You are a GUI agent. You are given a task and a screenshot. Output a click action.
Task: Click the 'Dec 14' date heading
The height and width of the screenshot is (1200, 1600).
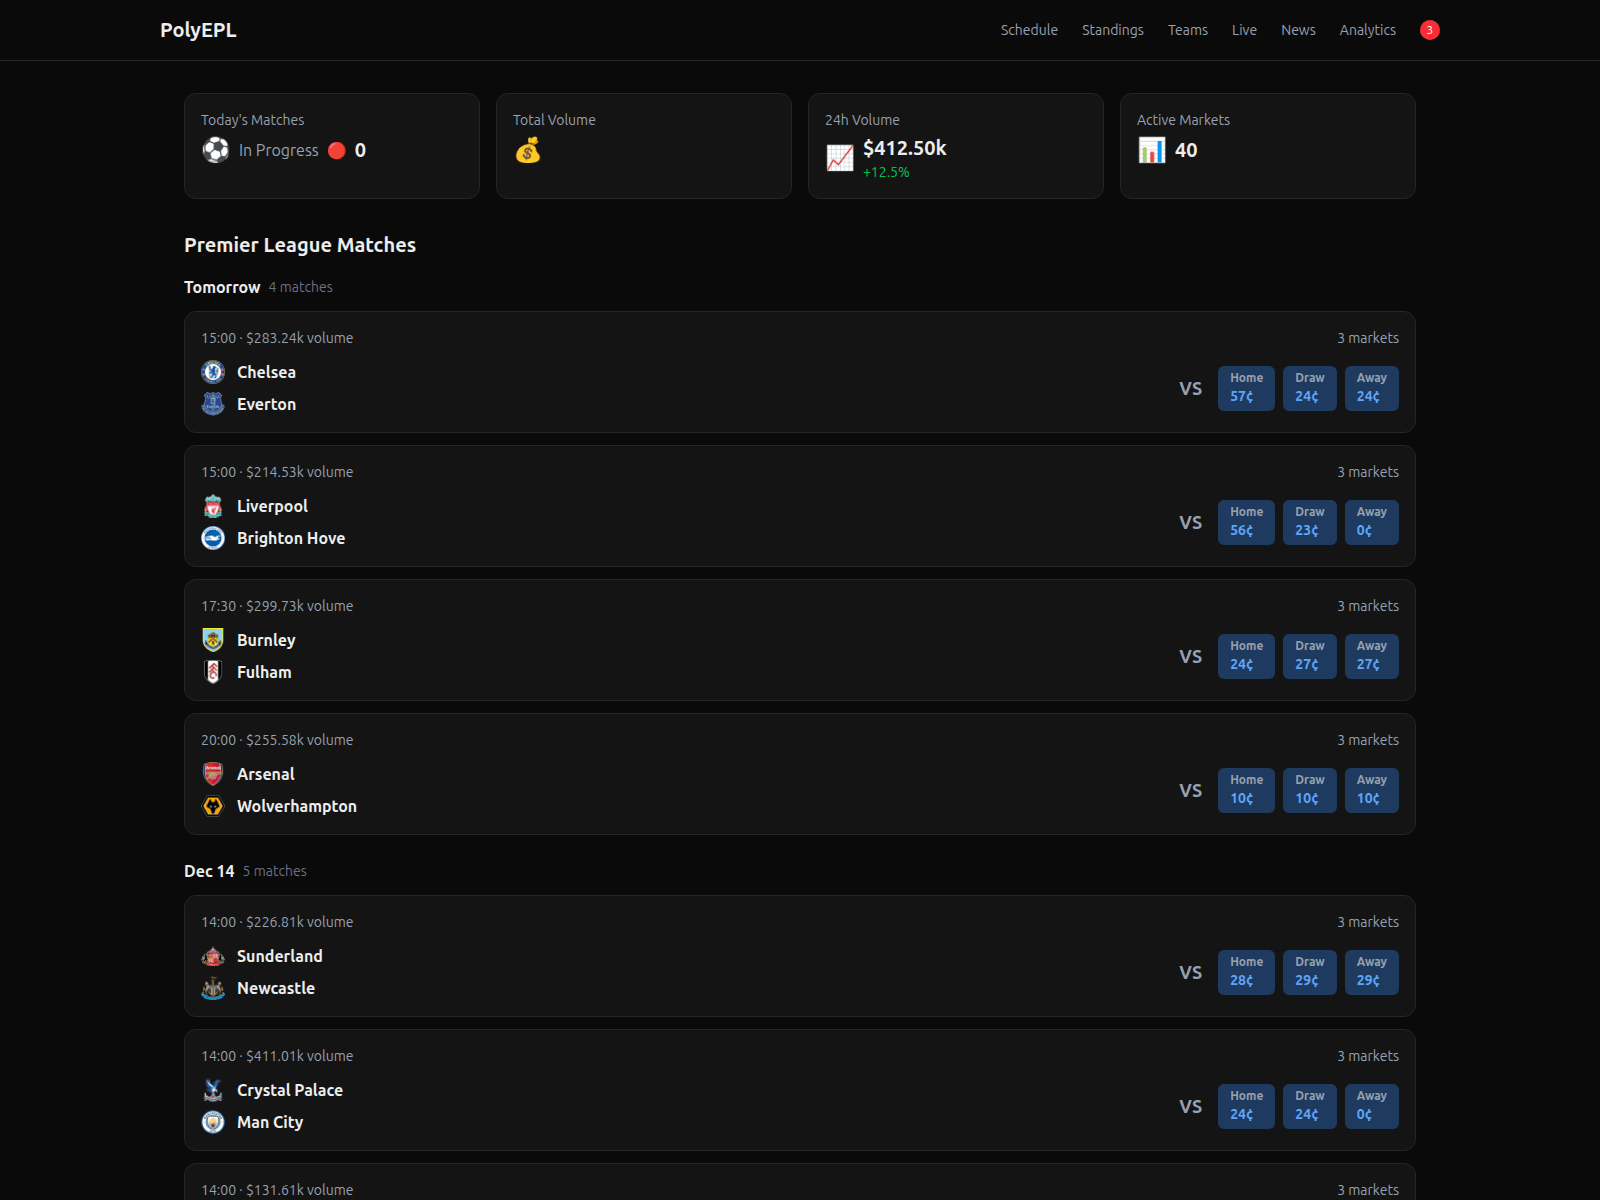pos(209,871)
